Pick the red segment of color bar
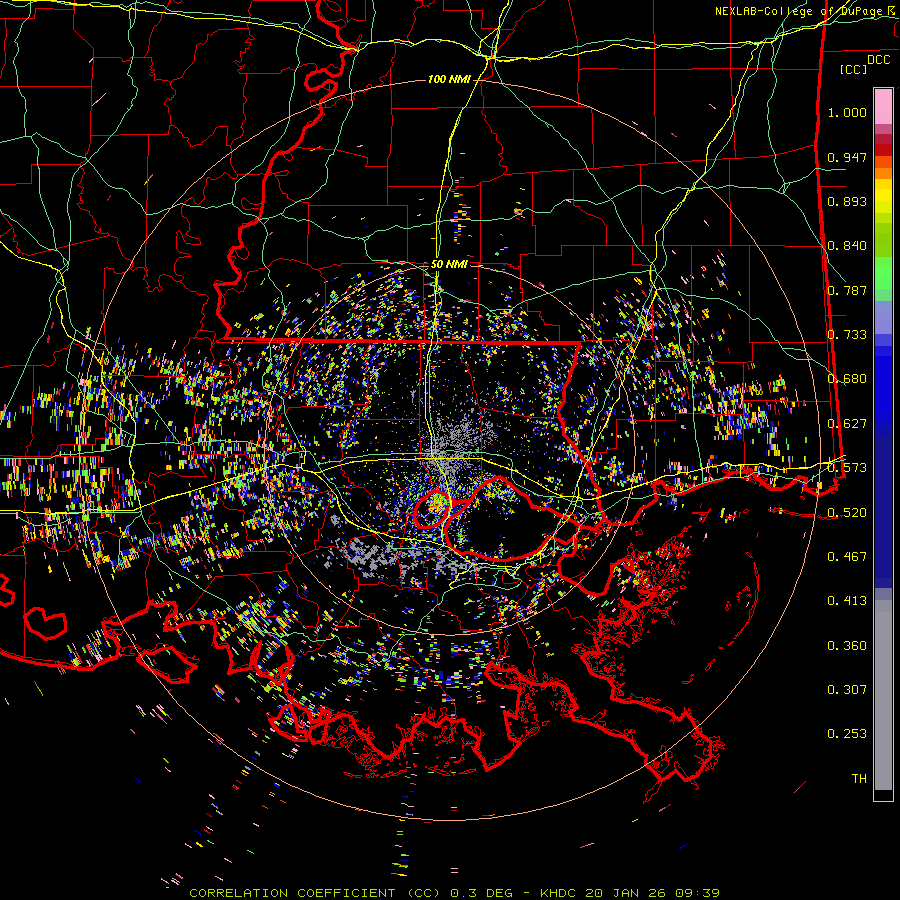This screenshot has width=900, height=900. coord(883,150)
